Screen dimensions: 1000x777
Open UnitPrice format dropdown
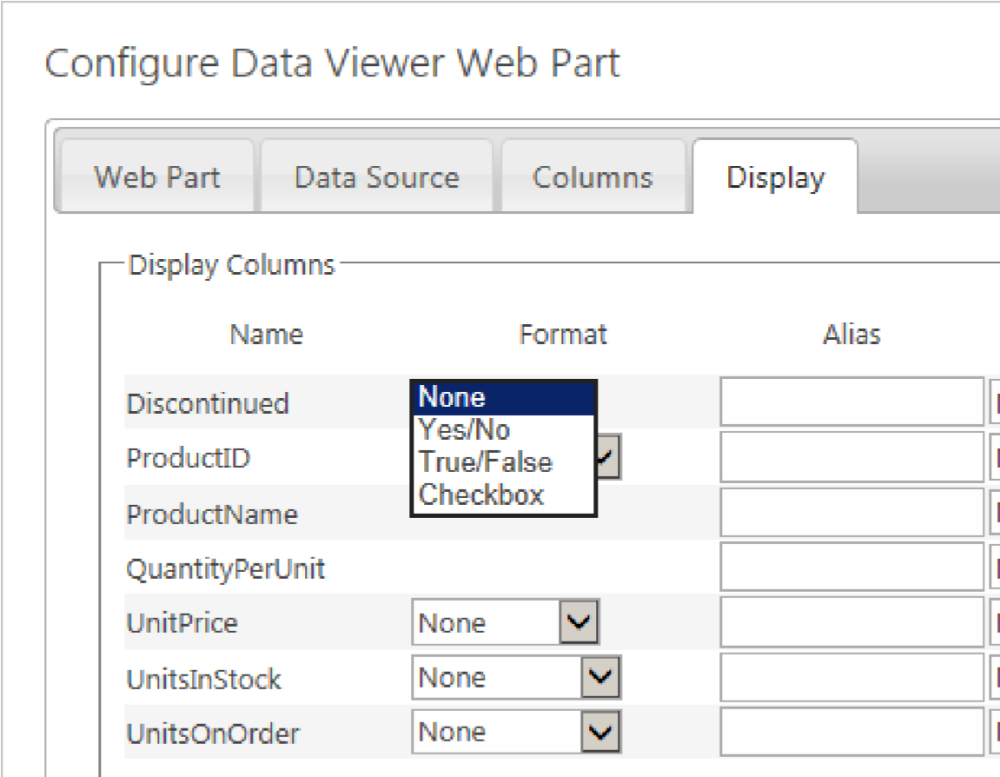579,623
